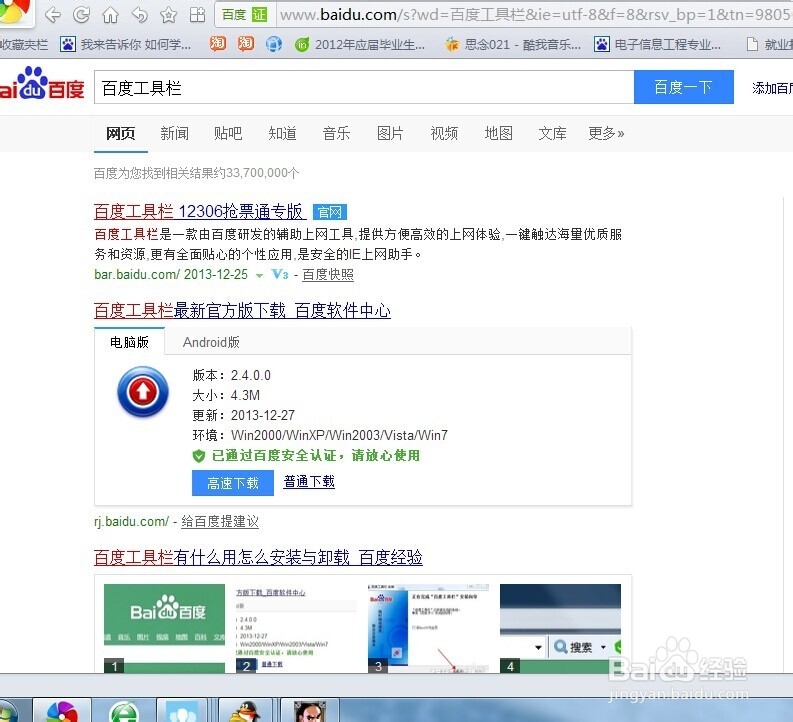This screenshot has height=722, width=793.
Task: Open result 百度工具栏最新官方版下载_百度软件中心
Action: tap(242, 310)
